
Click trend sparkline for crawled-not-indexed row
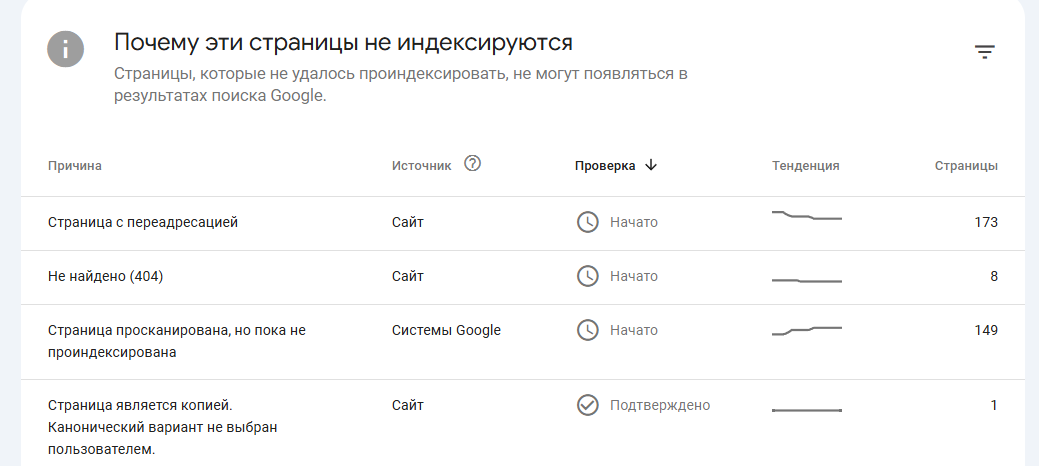tap(807, 331)
